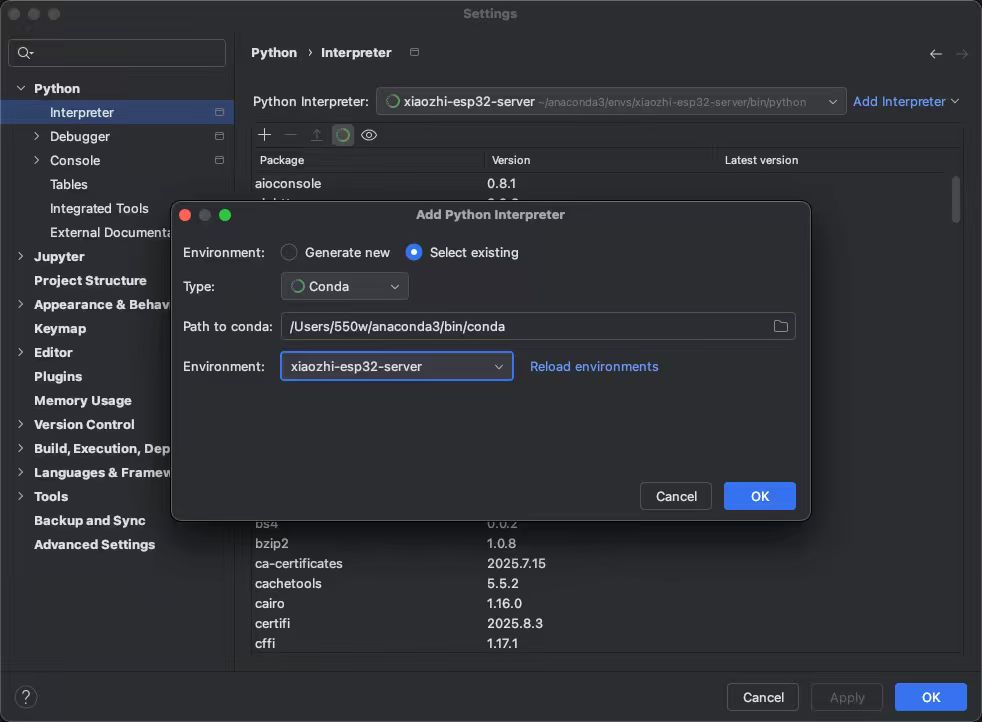Select Keymap in the settings sidebar
982x722 pixels.
(x=60, y=328)
